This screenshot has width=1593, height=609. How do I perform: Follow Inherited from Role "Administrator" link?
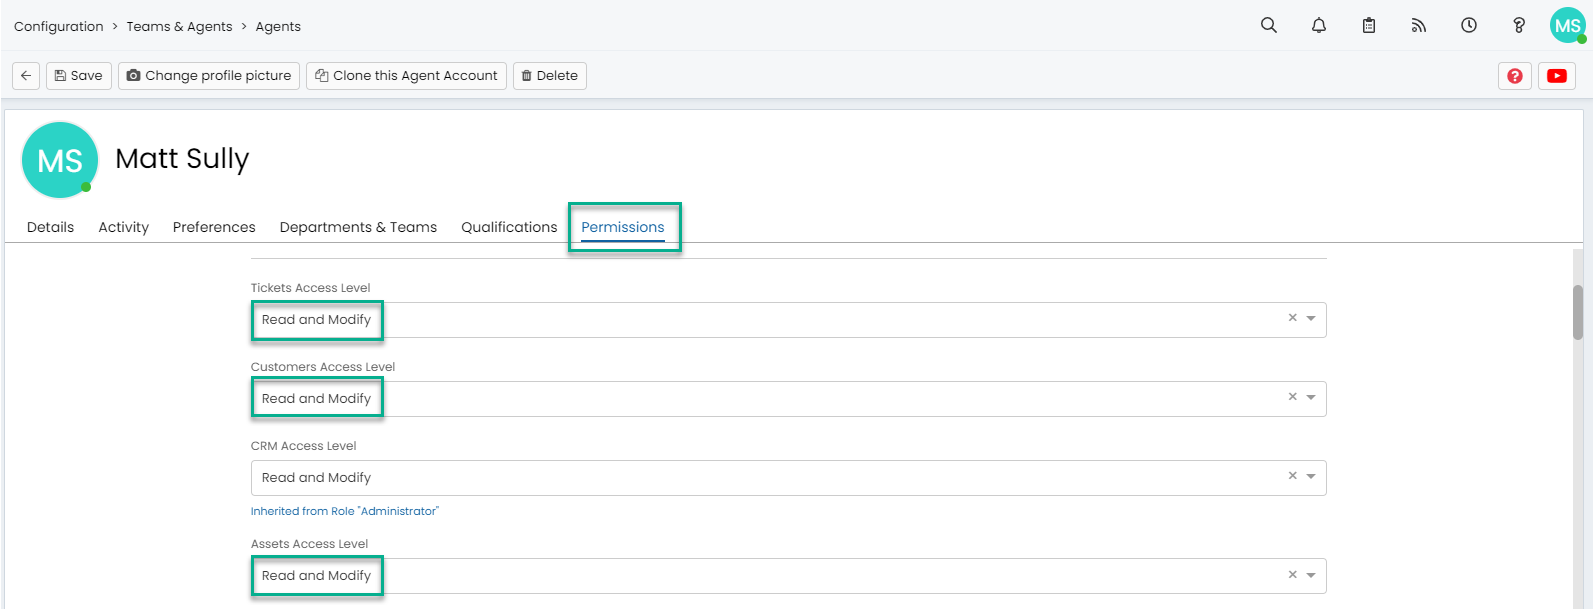click(x=344, y=511)
